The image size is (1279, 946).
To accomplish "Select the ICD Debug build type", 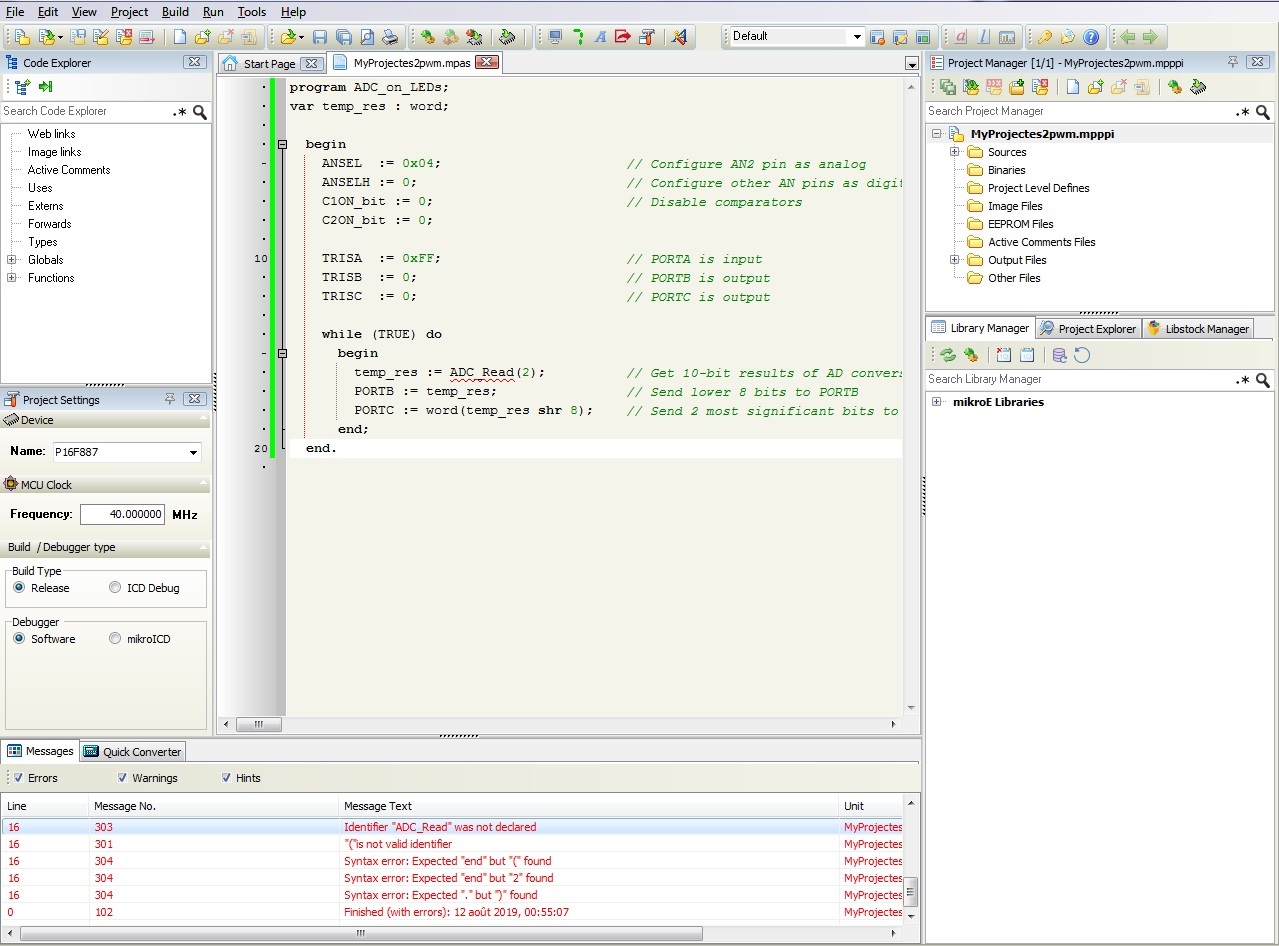I will tap(116, 588).
